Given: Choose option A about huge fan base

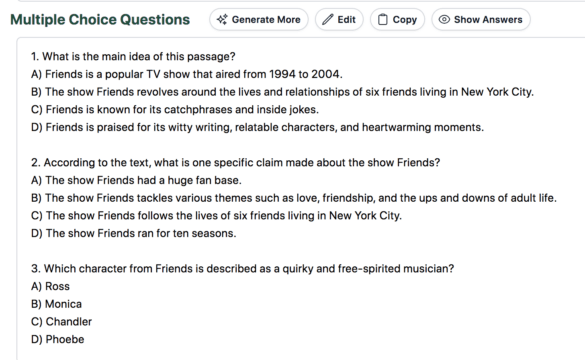Looking at the screenshot, I should [x=136, y=180].
